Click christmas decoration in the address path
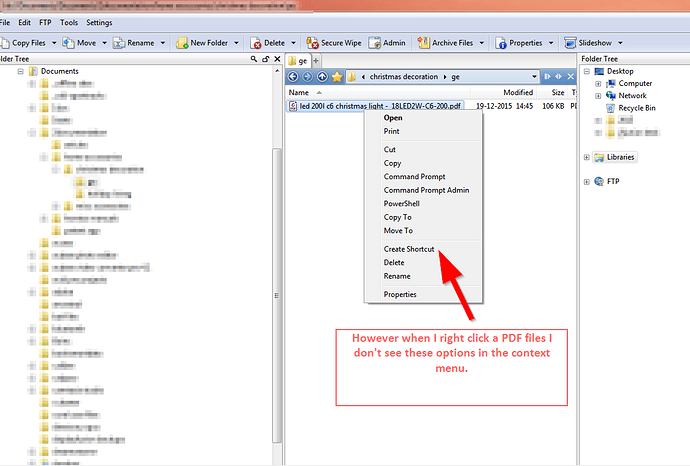The width and height of the screenshot is (690, 466). (x=404, y=77)
